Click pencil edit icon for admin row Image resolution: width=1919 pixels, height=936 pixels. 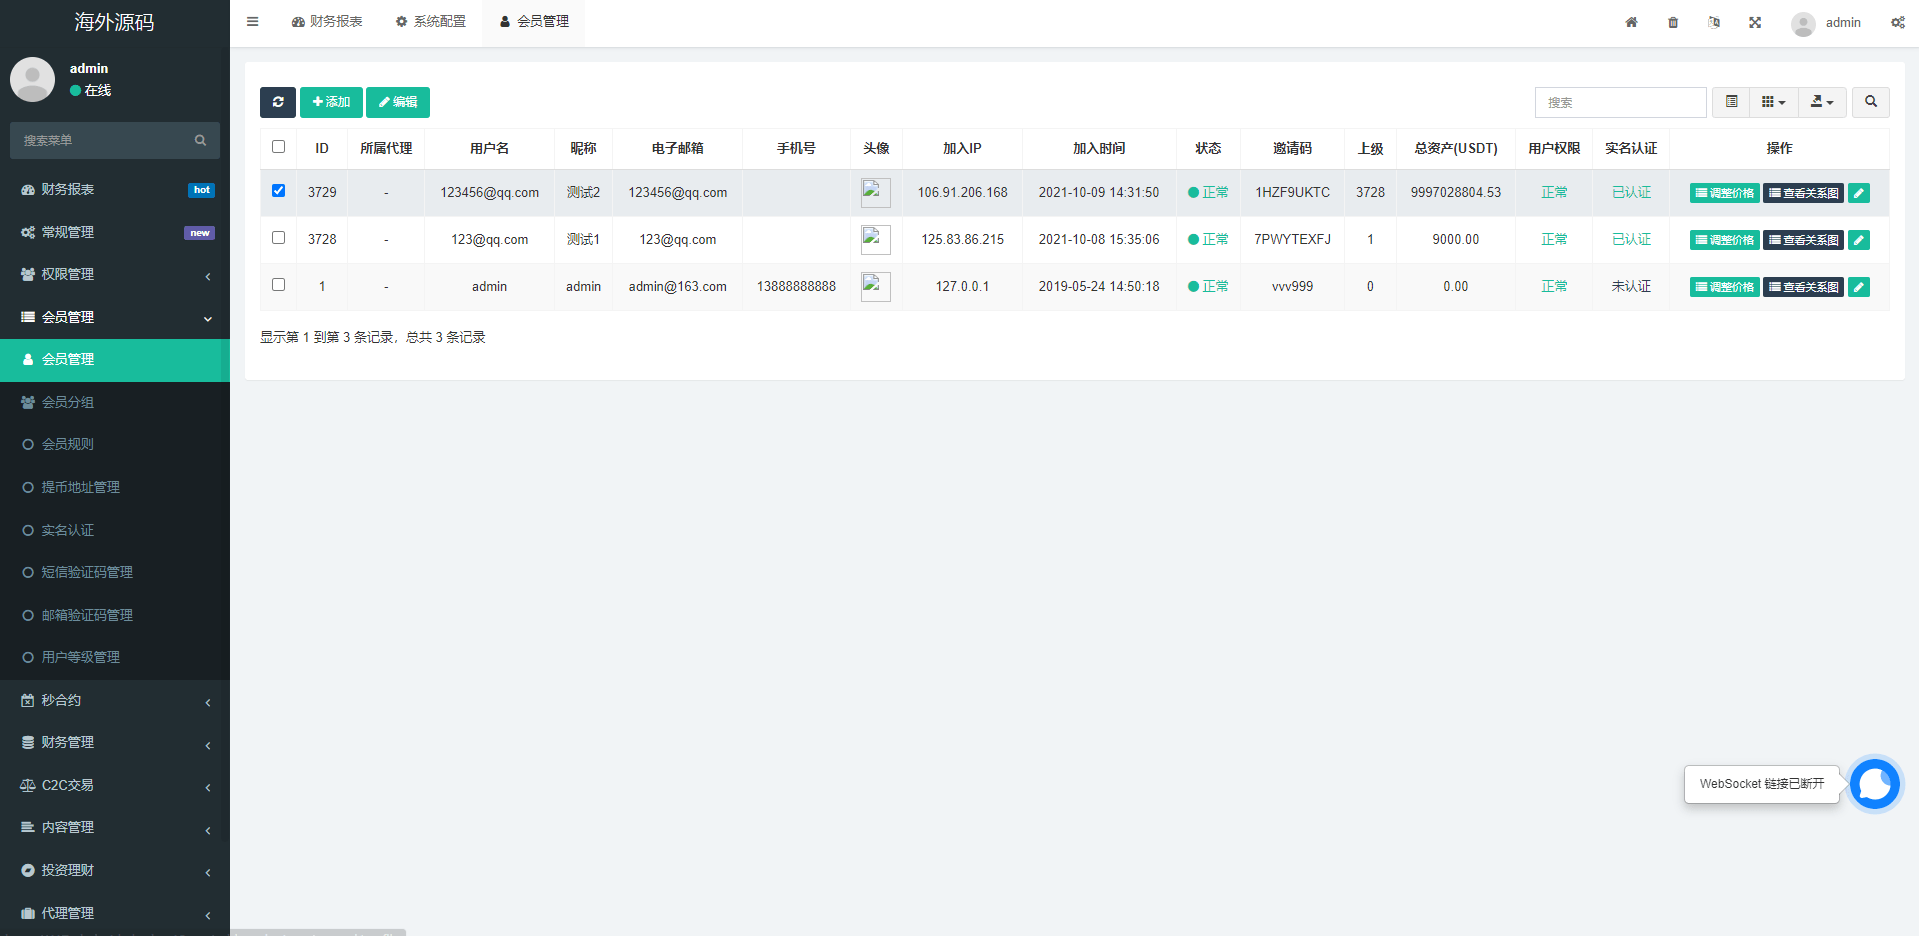[x=1859, y=287]
